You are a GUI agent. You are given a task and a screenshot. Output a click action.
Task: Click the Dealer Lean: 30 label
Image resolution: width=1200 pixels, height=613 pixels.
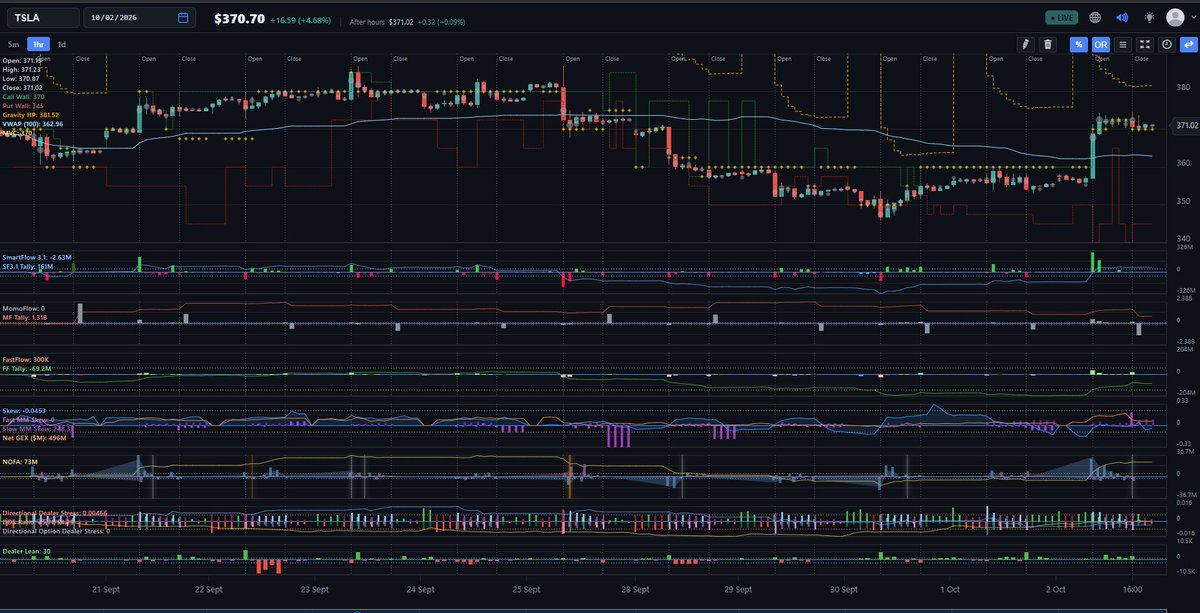(x=26, y=551)
